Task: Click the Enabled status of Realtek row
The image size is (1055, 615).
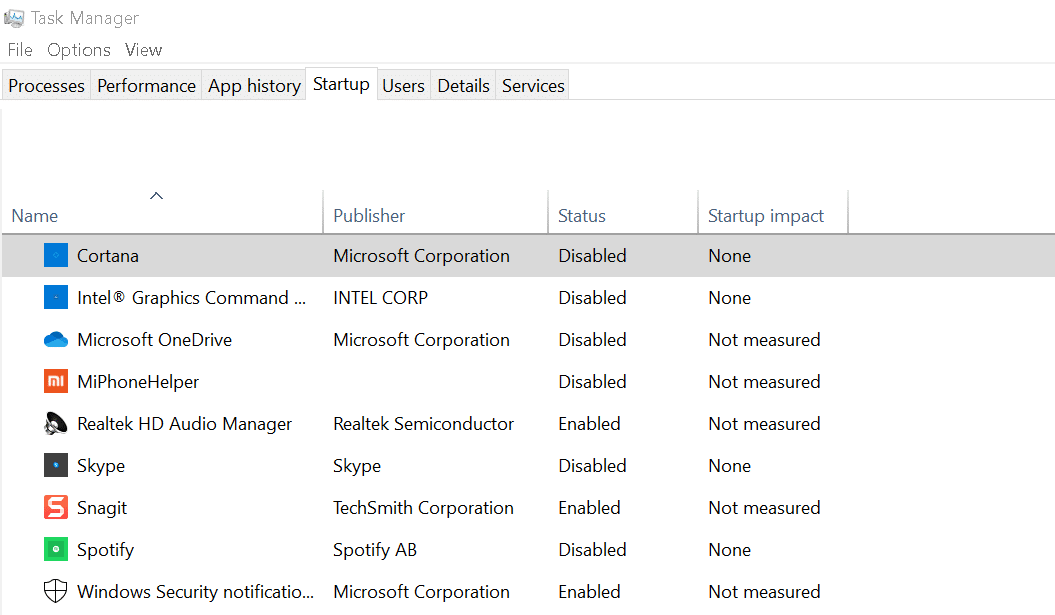Action: (x=589, y=424)
